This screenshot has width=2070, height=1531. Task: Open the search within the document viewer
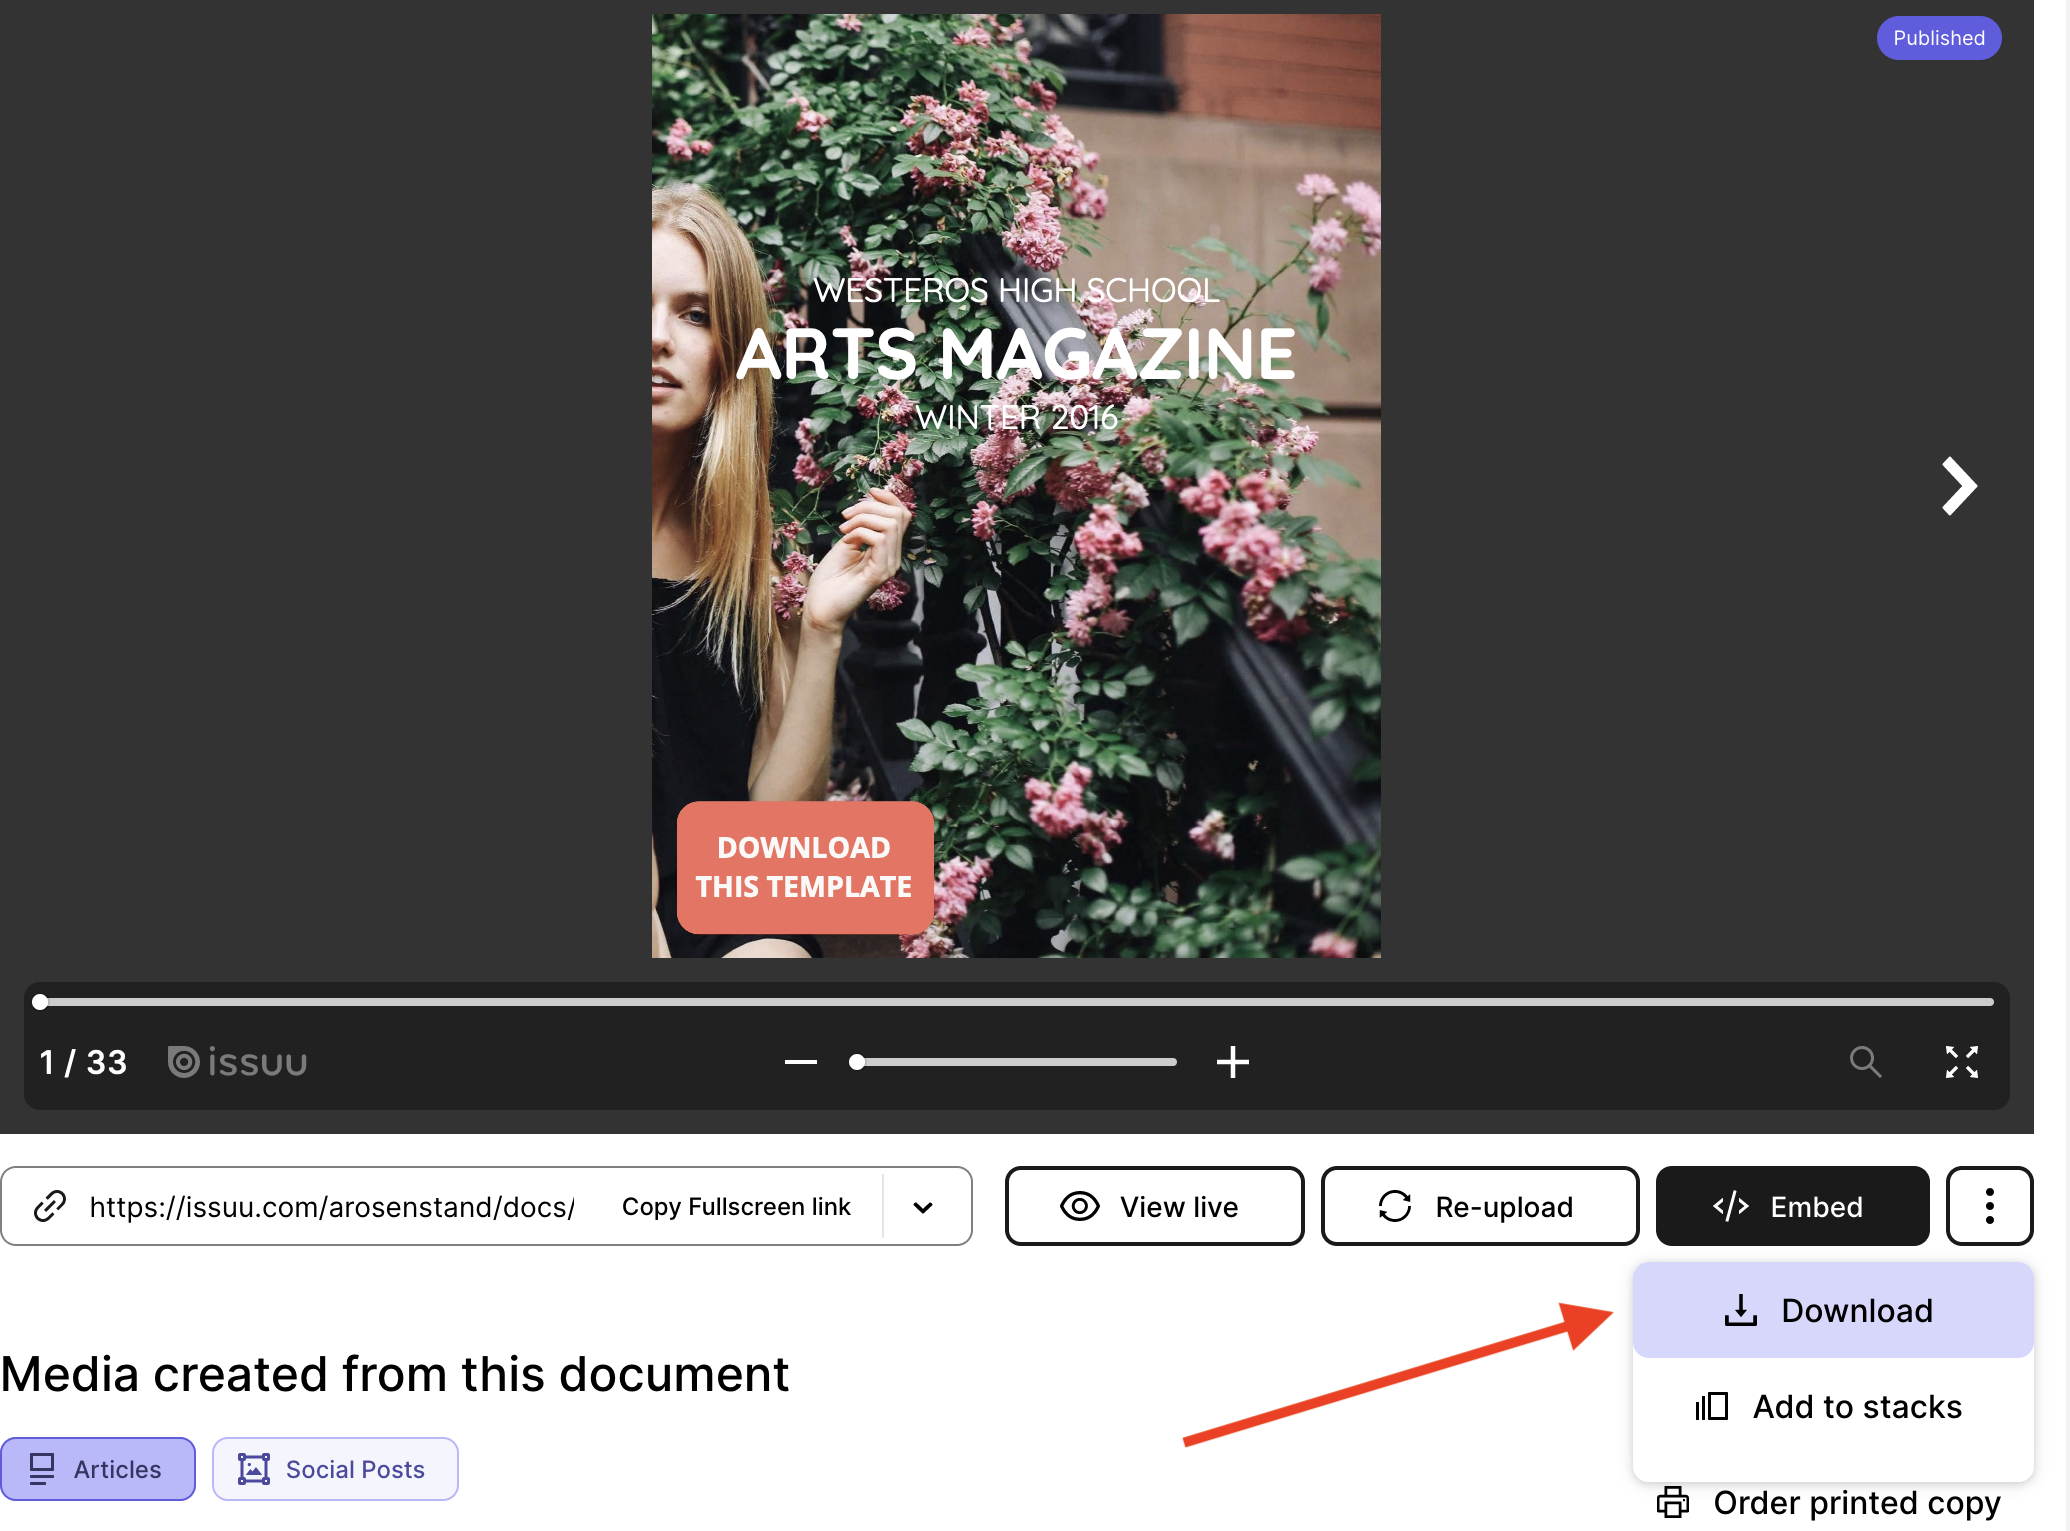point(1865,1062)
